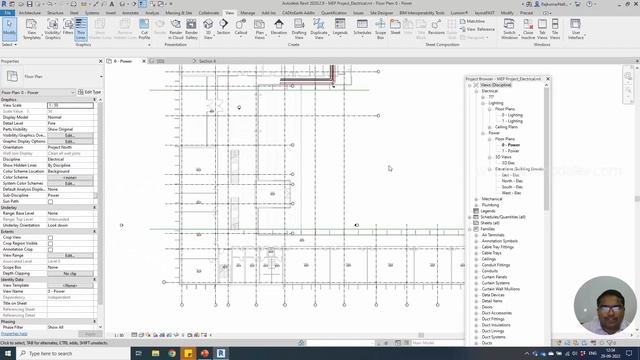
Task: Click the Edit Type button
Action: (89, 92)
